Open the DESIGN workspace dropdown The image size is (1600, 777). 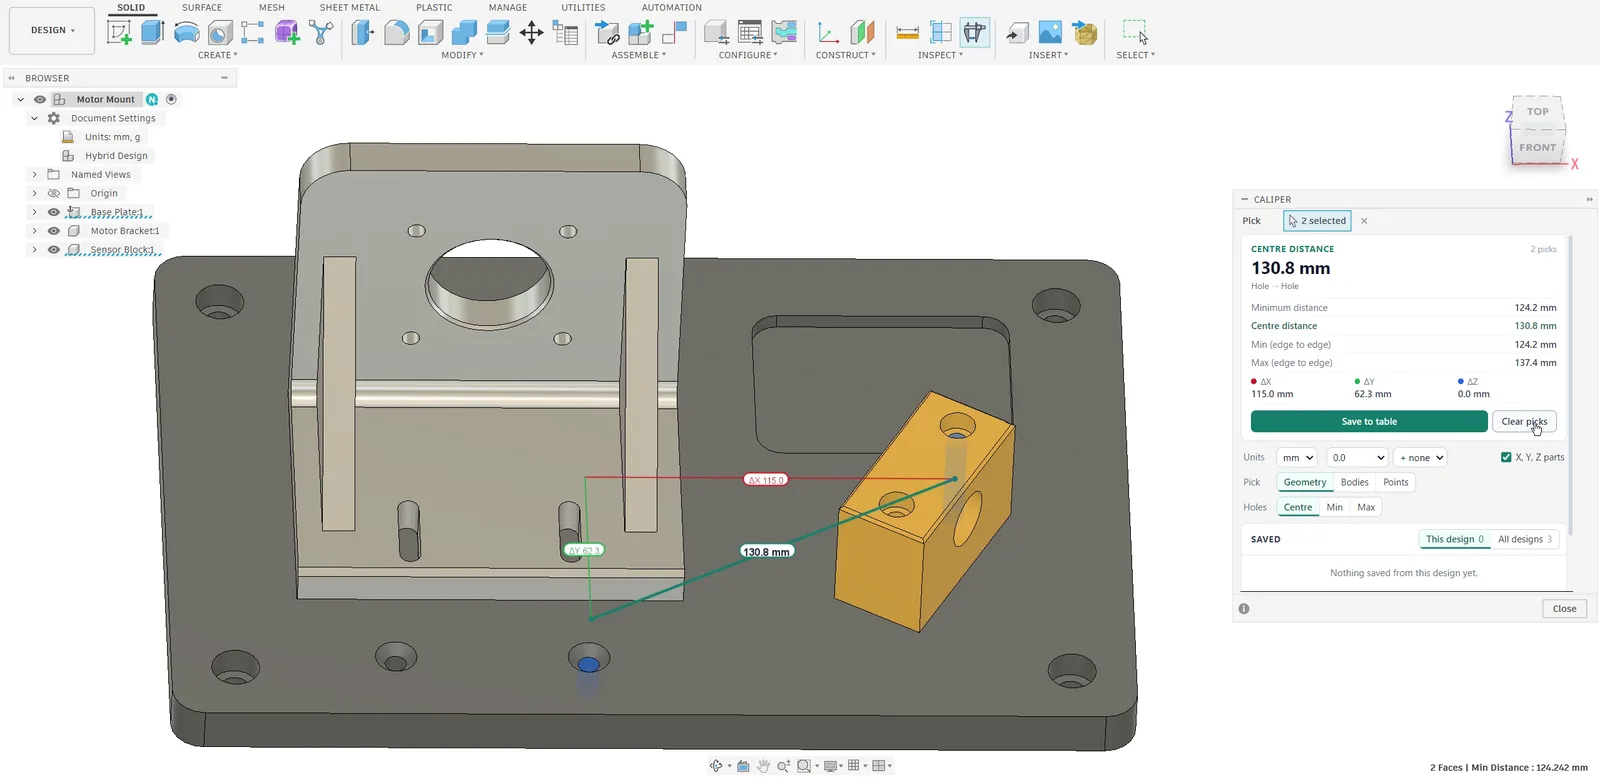[52, 30]
